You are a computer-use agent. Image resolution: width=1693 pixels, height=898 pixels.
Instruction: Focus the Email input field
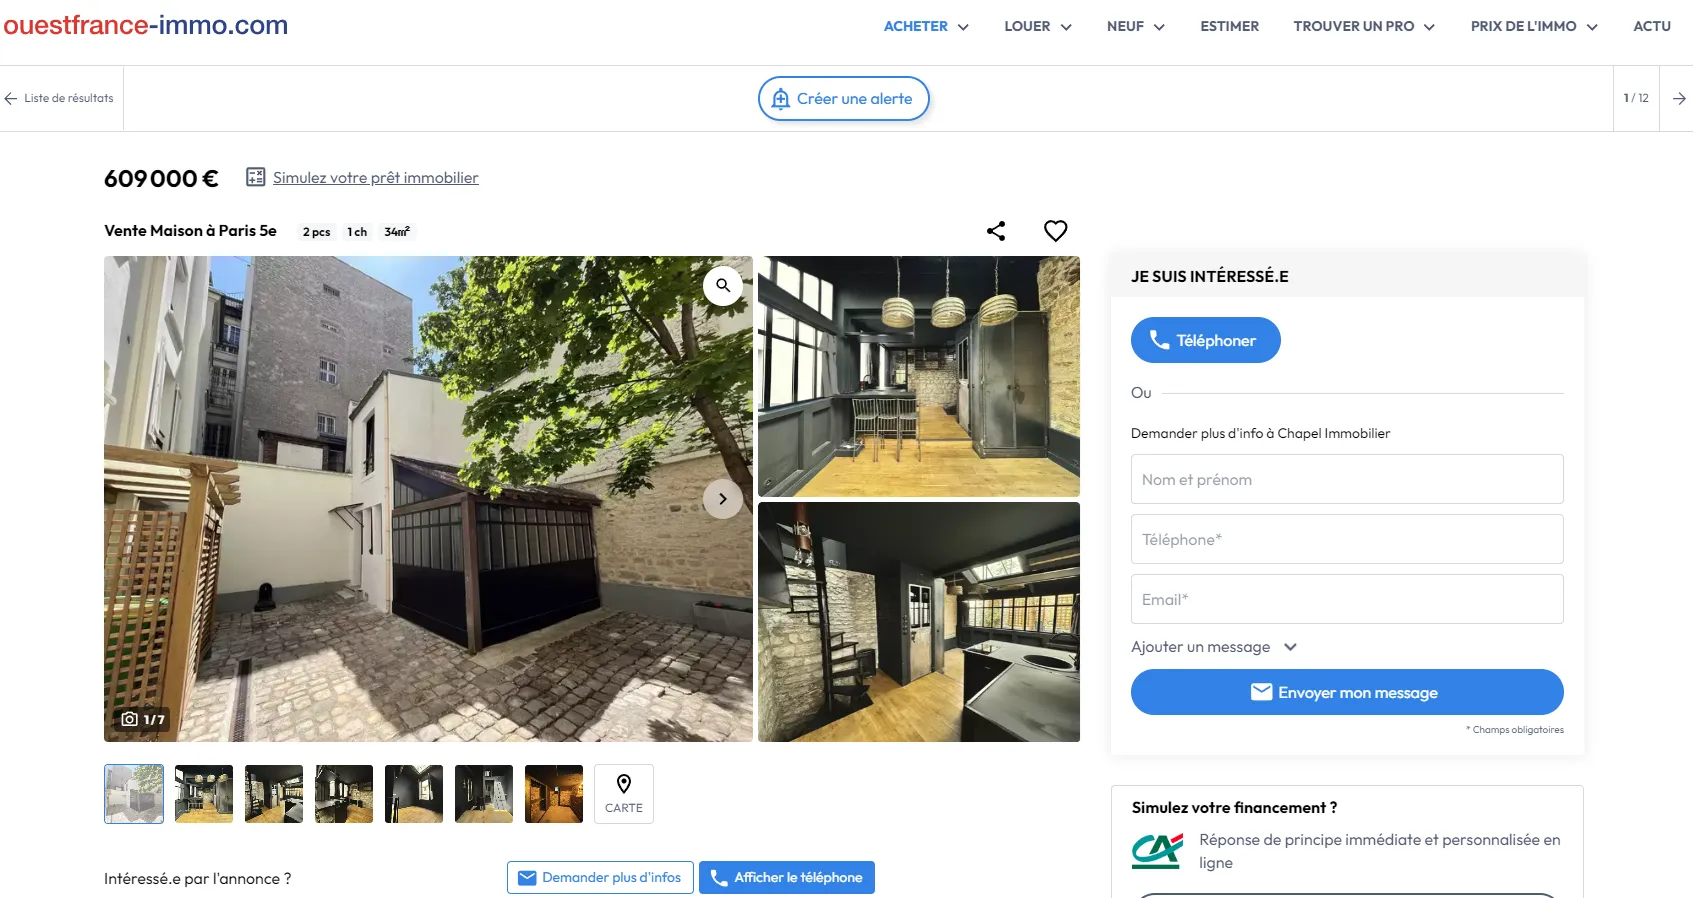pyautogui.click(x=1347, y=599)
